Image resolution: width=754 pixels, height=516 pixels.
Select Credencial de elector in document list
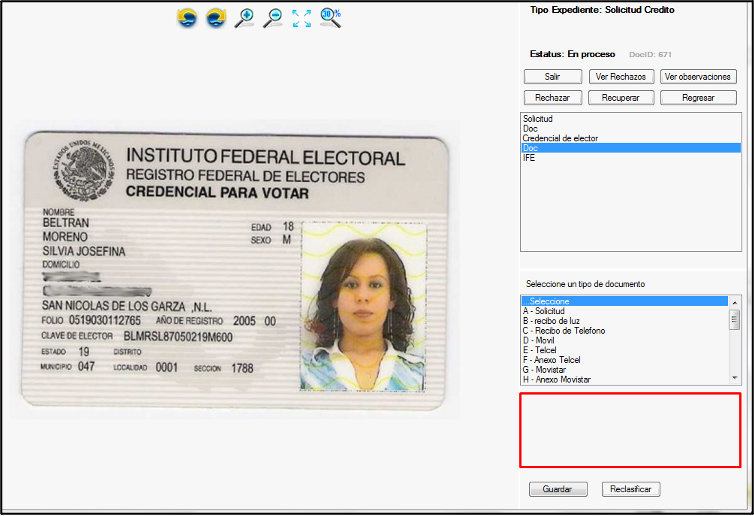pos(560,138)
